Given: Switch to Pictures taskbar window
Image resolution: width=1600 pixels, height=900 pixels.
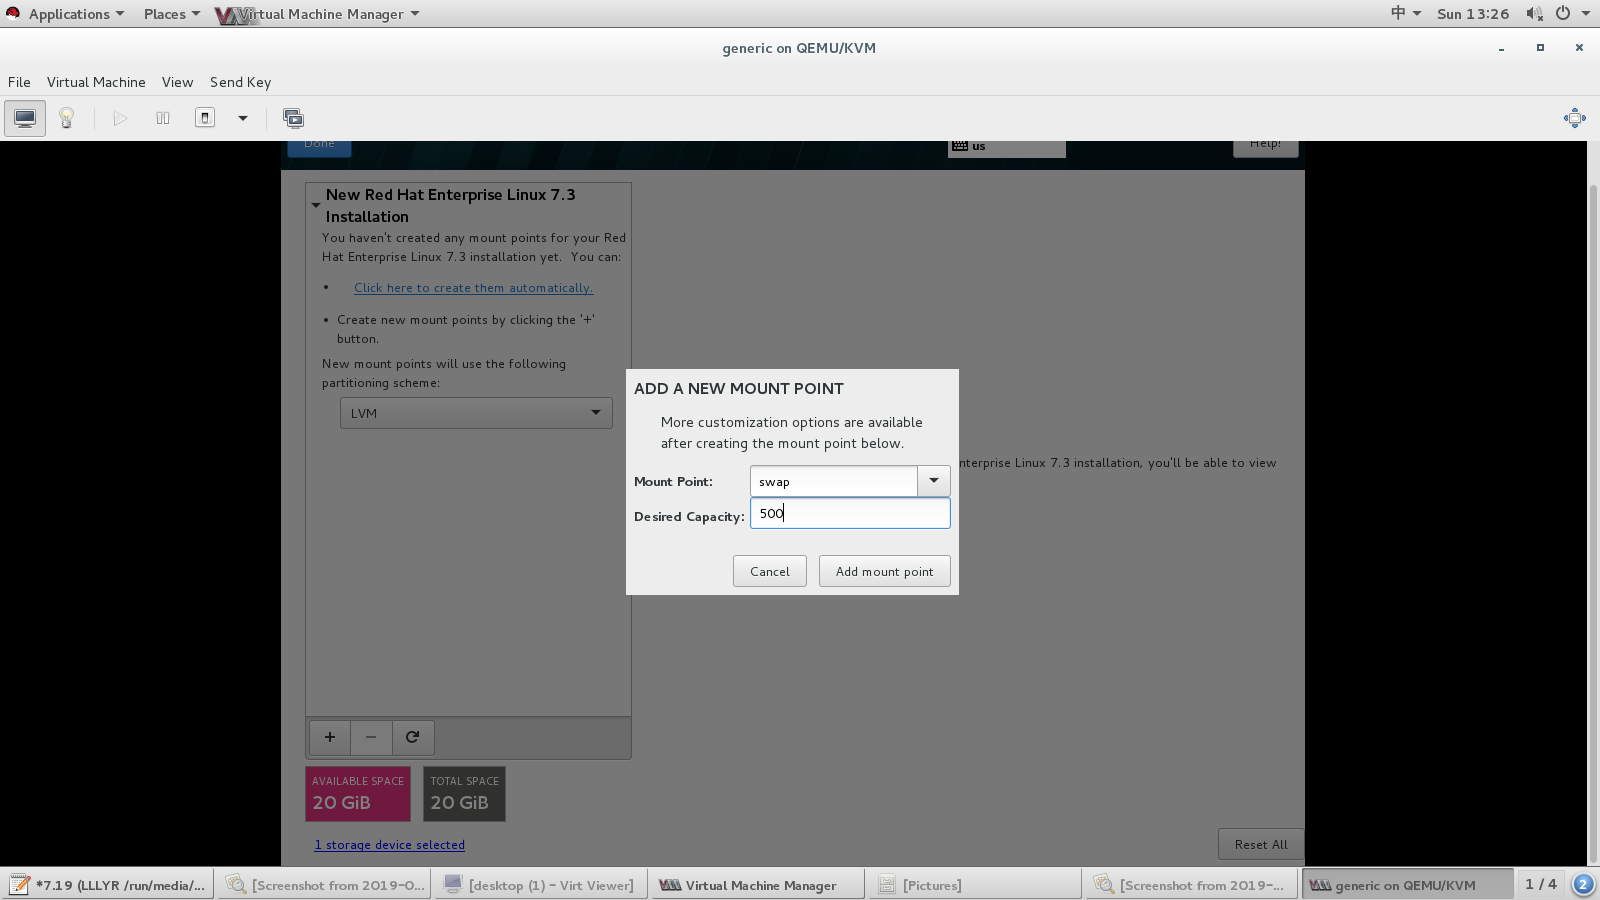Looking at the screenshot, I should click(x=974, y=885).
